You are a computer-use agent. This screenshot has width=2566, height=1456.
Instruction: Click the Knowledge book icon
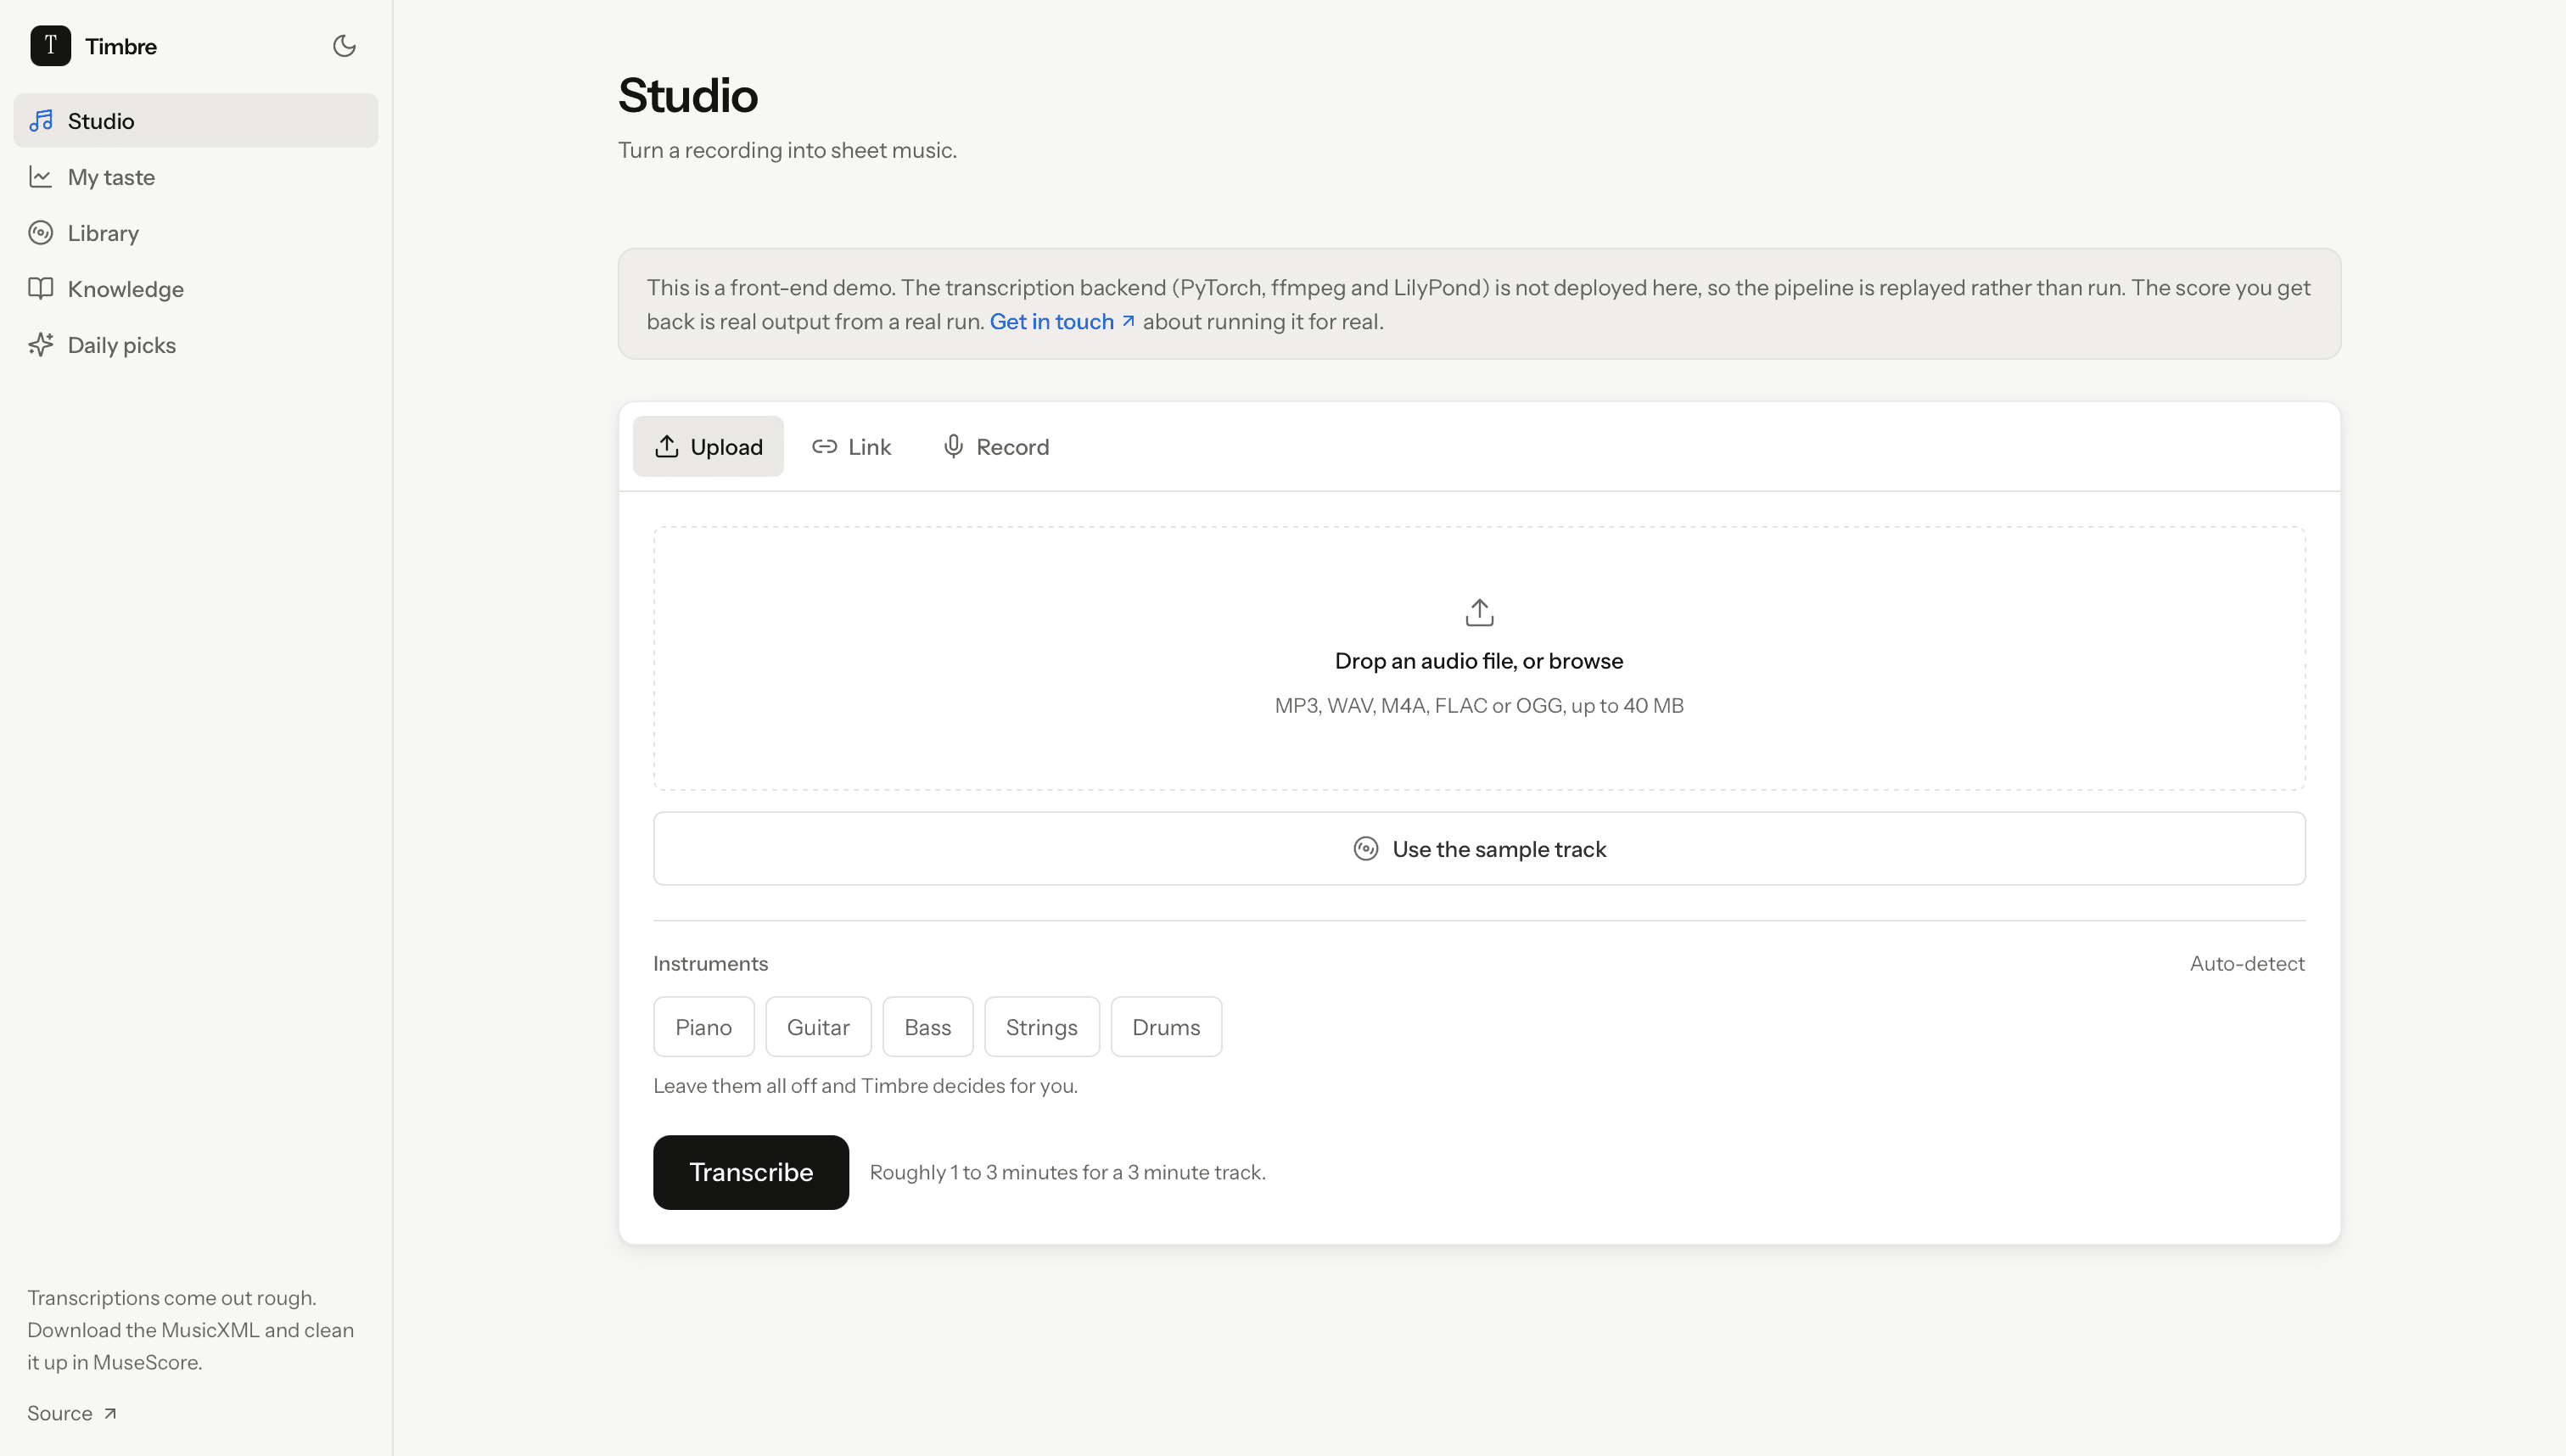tap(41, 289)
